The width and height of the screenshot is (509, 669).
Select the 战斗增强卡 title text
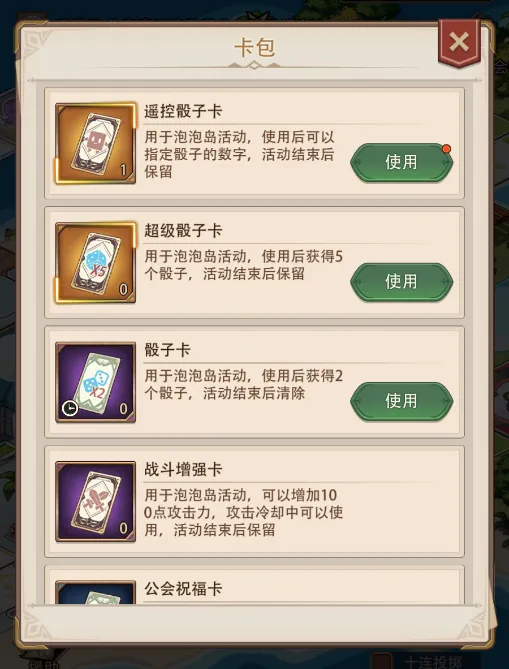coord(183,470)
